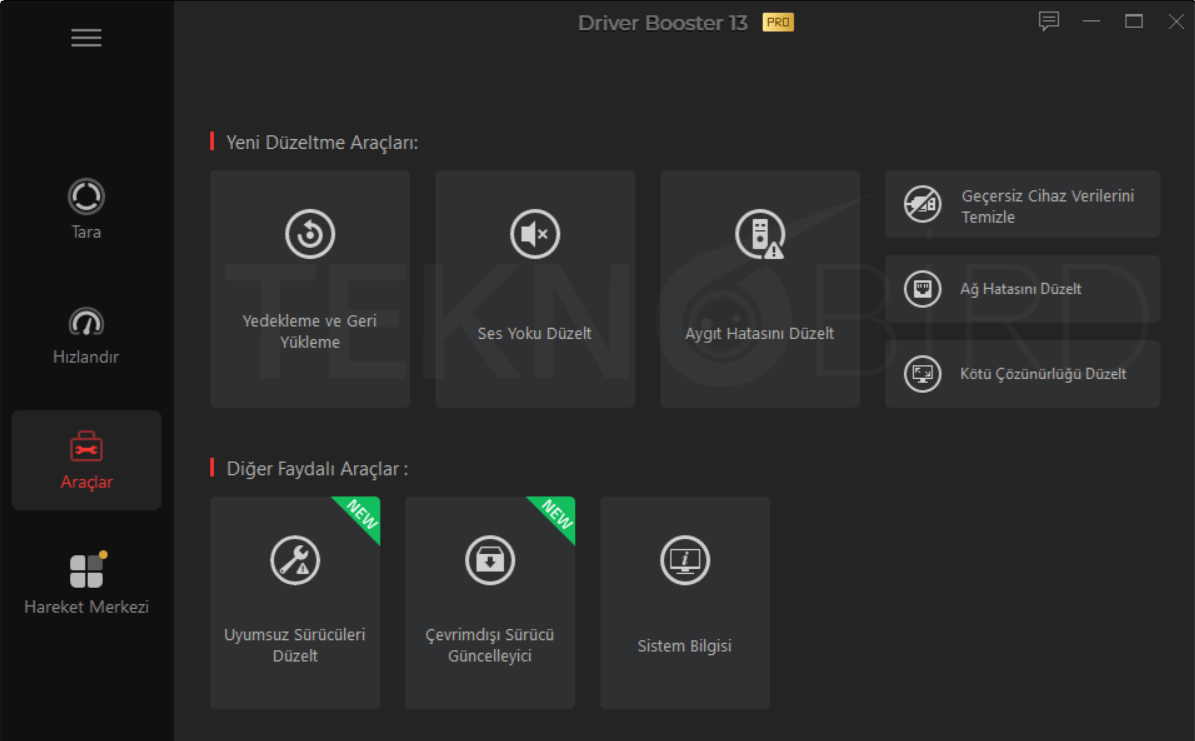Click the Ağ Hatasını Düzelt text

coord(1021,289)
